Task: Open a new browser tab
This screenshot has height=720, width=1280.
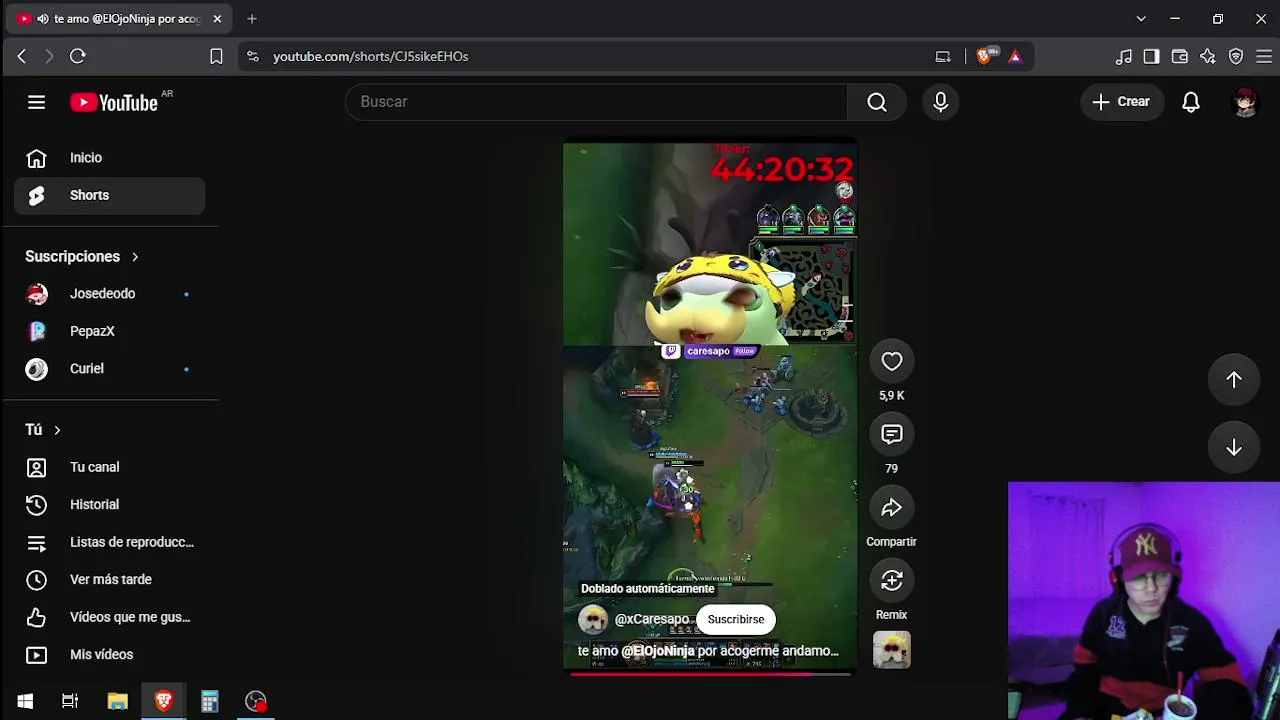Action: tap(252, 19)
